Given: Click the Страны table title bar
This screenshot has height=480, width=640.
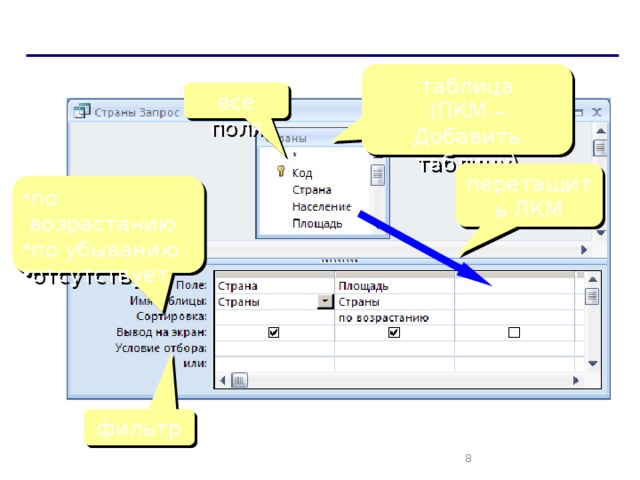Looking at the screenshot, I should [x=322, y=139].
